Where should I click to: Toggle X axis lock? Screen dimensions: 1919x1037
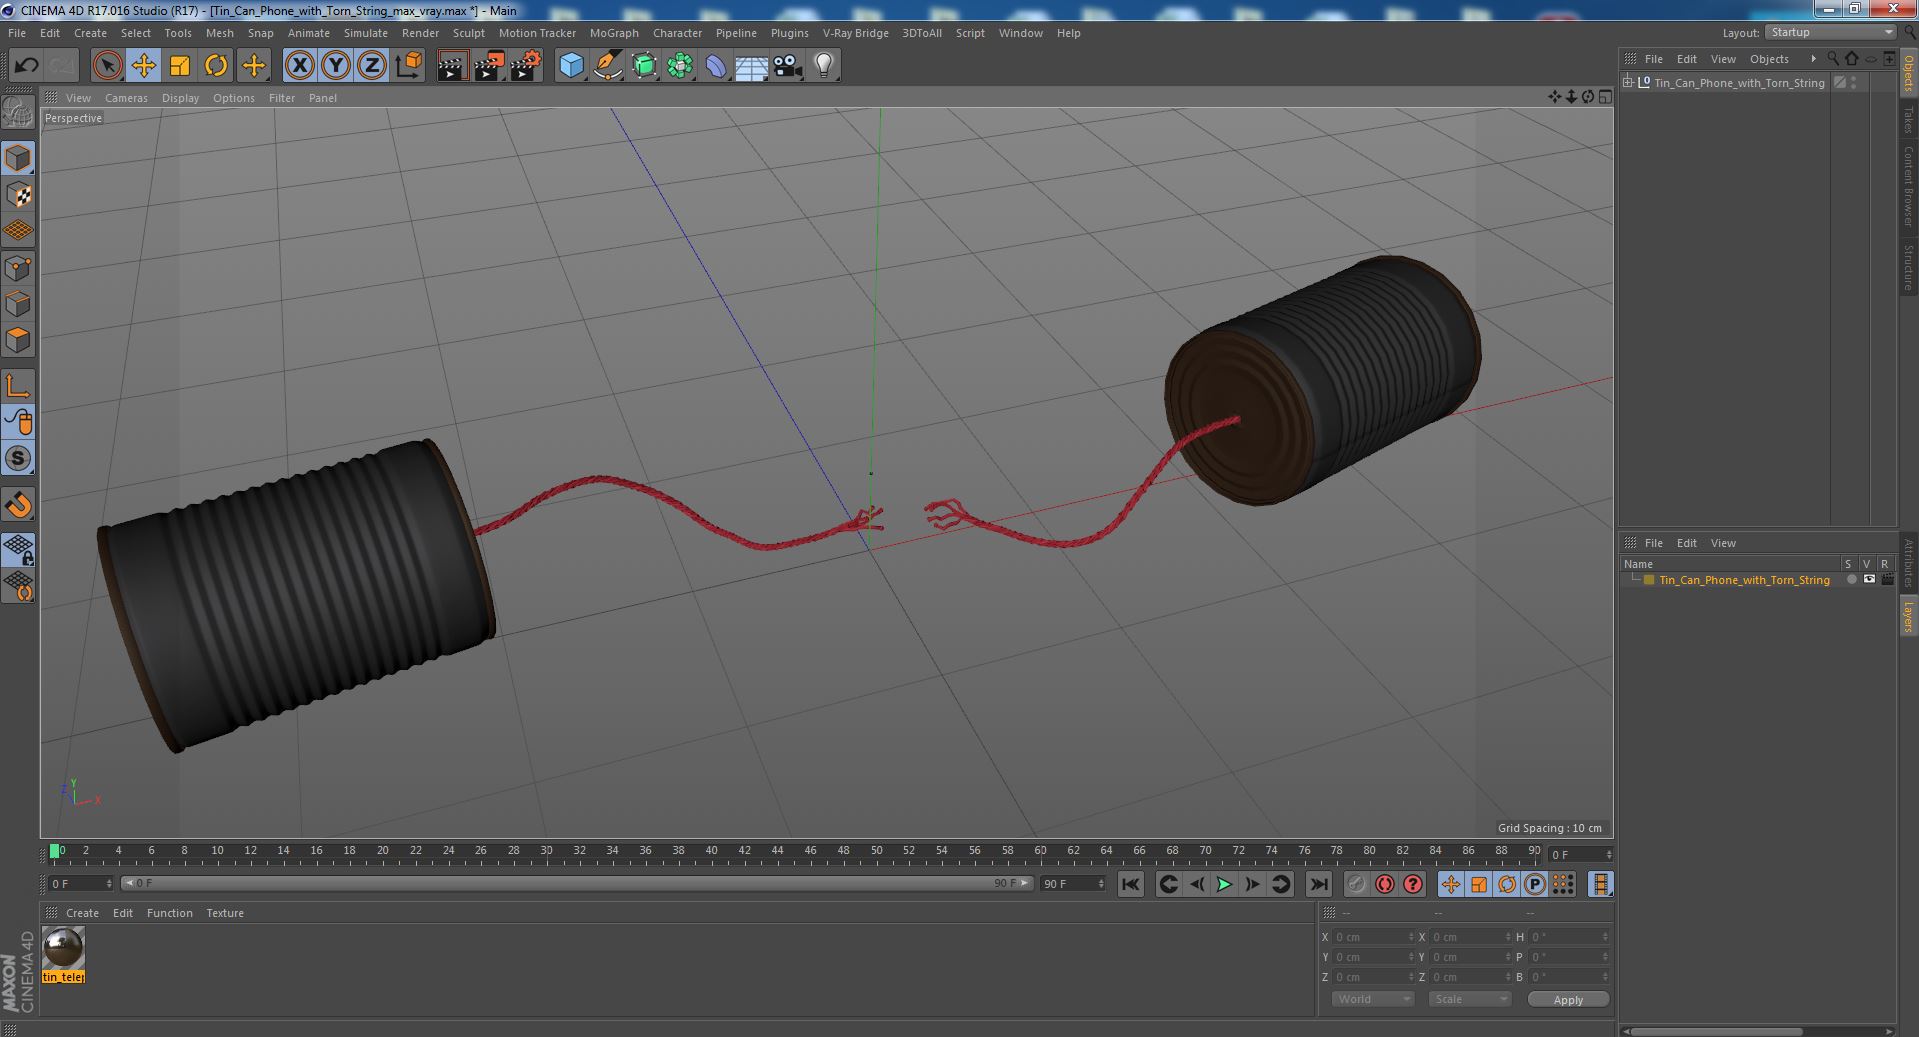pos(299,66)
